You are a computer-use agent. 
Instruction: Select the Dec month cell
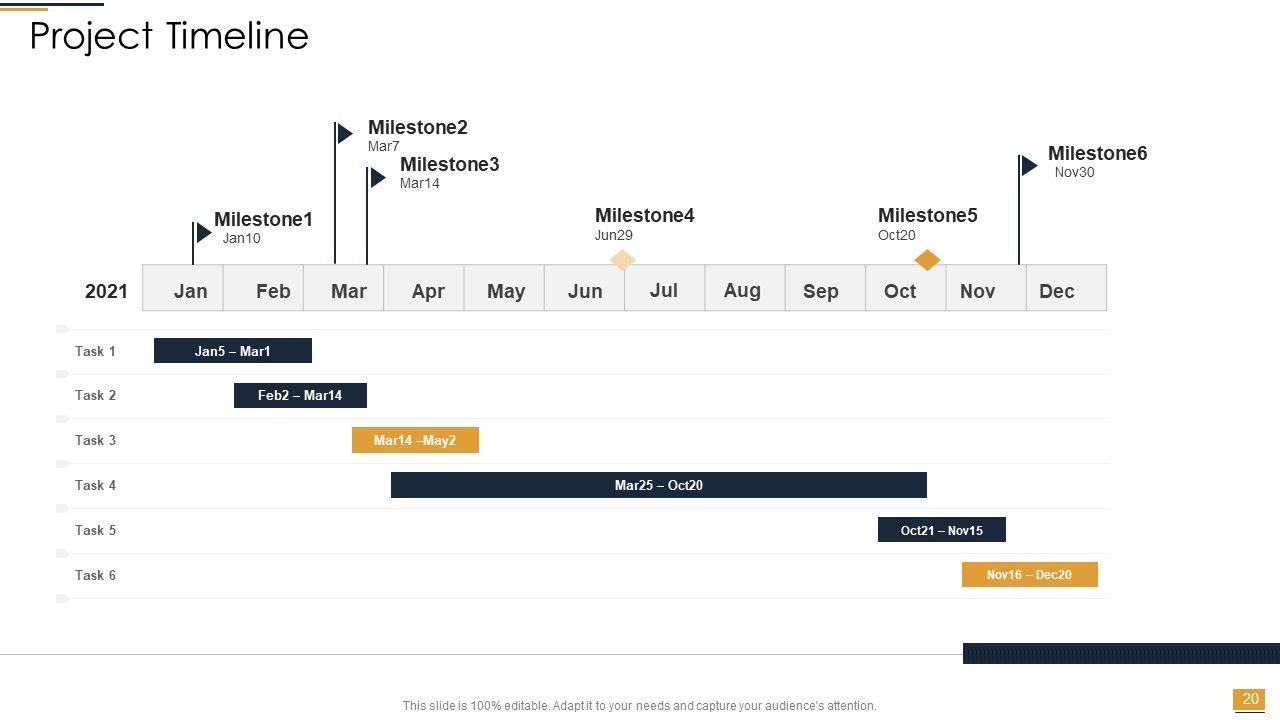1057,291
